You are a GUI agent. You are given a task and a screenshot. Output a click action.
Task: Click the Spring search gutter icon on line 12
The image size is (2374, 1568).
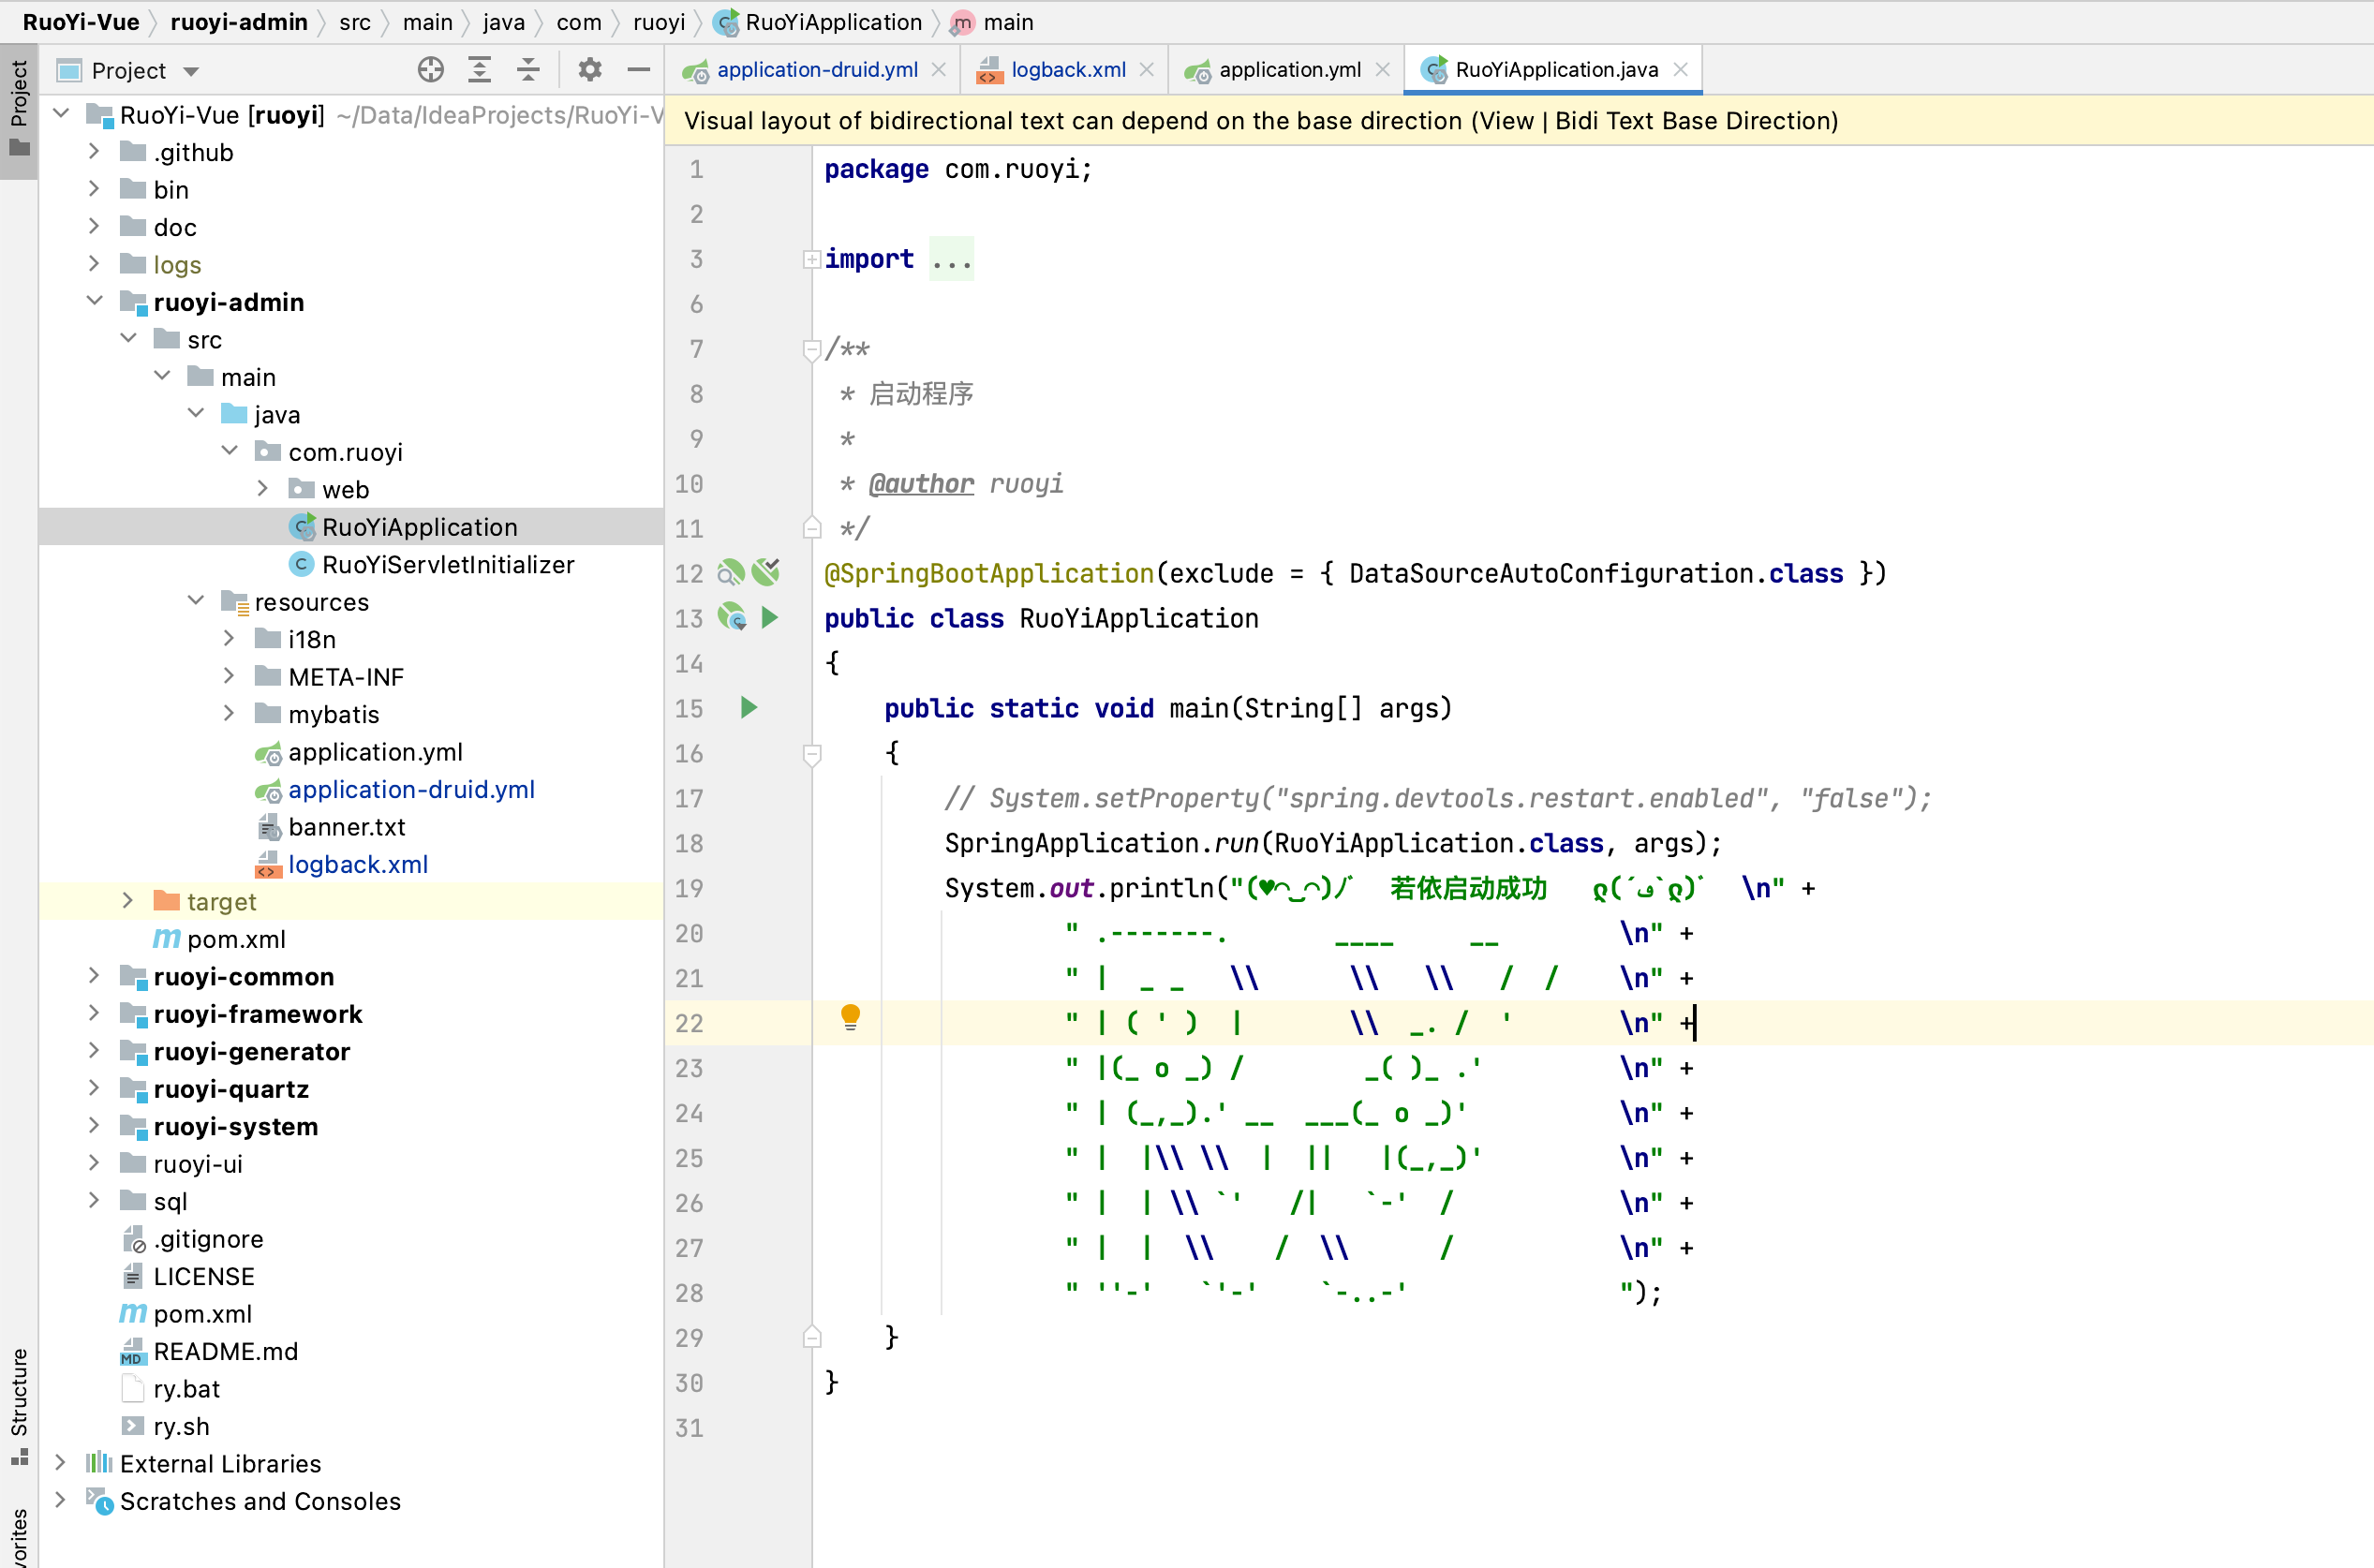click(731, 573)
